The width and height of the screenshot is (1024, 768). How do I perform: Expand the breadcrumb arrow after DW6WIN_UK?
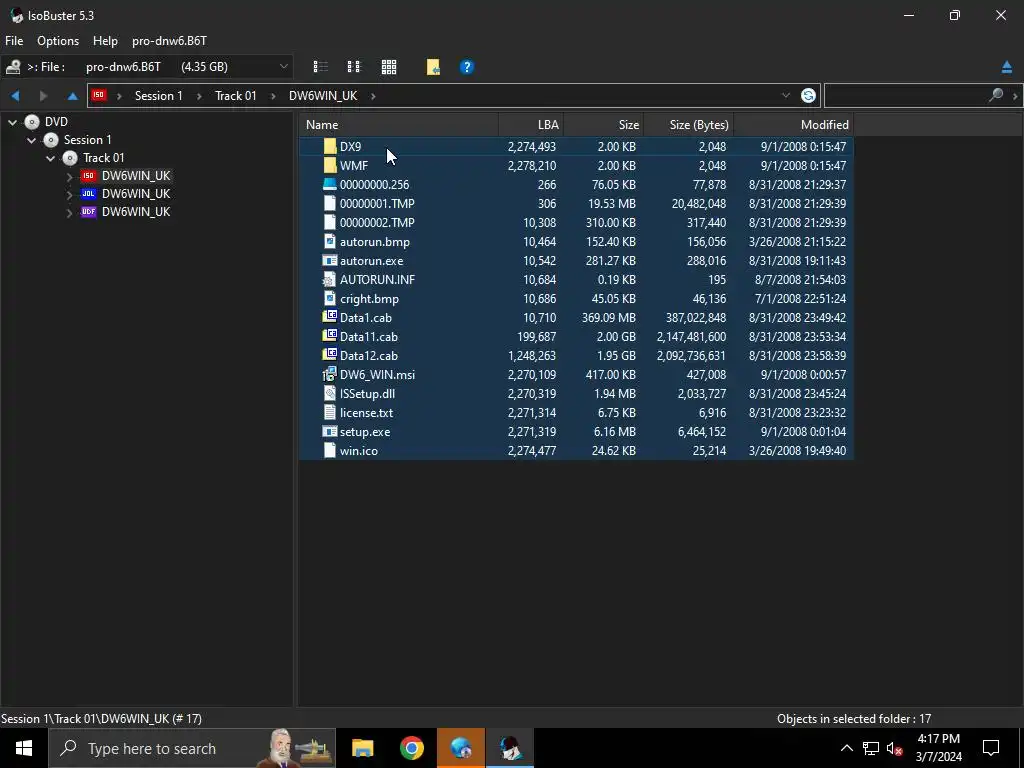(x=373, y=96)
